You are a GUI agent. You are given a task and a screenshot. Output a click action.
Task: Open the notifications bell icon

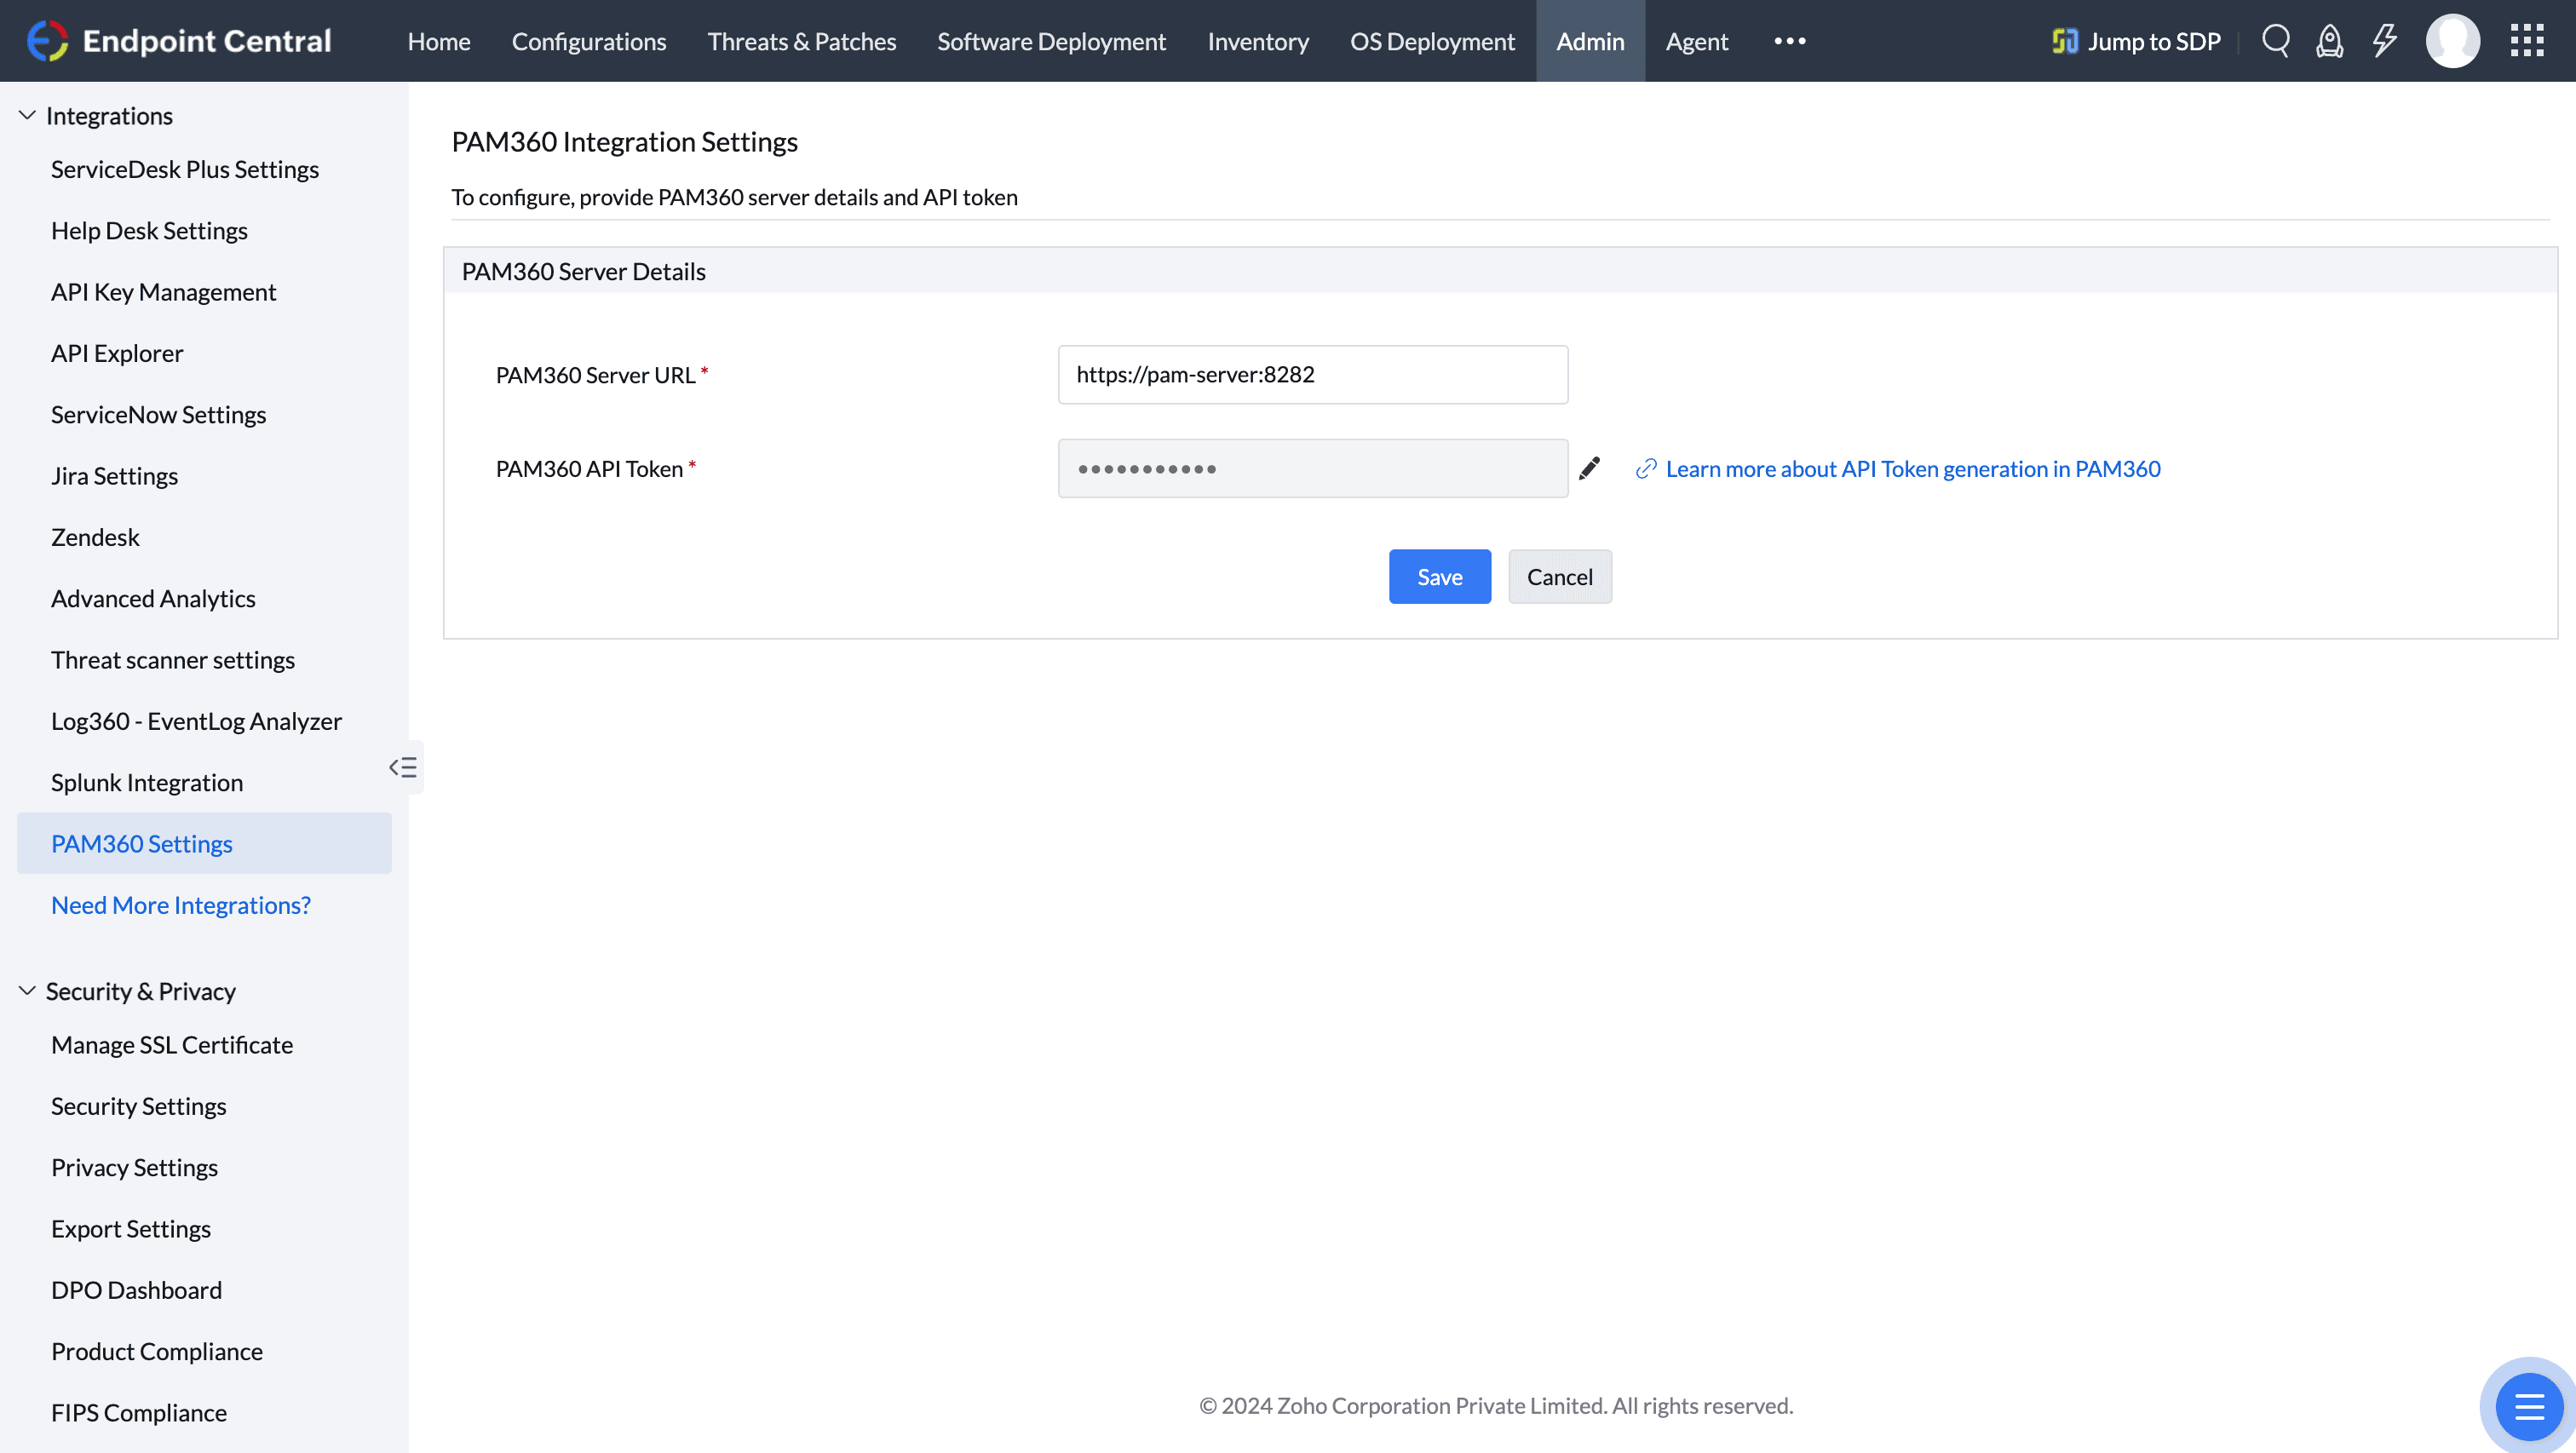tap(2330, 41)
